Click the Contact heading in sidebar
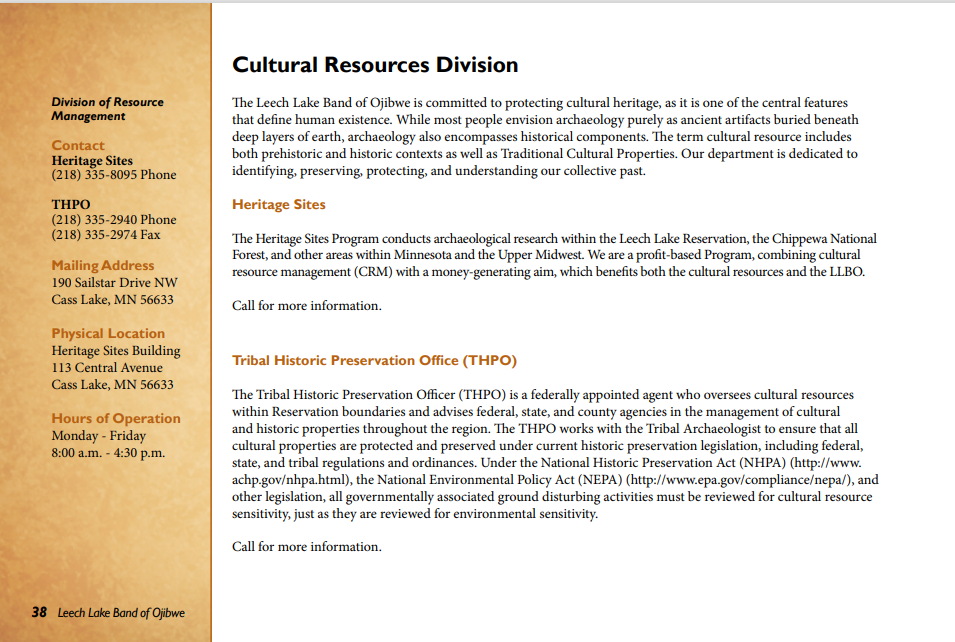The width and height of the screenshot is (955, 642). pos(78,145)
